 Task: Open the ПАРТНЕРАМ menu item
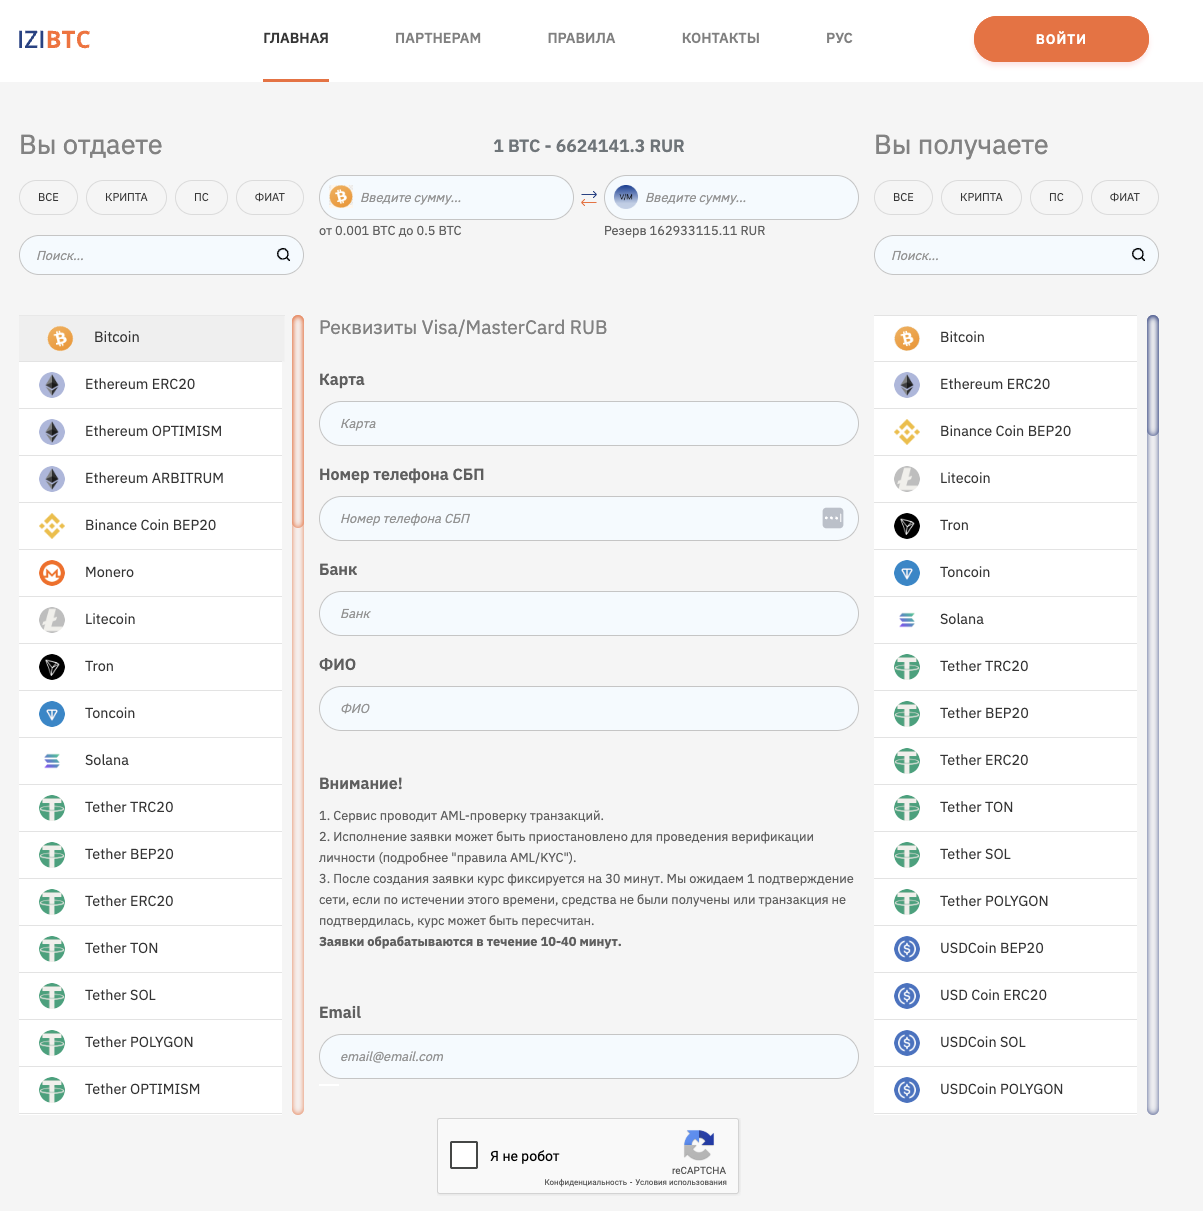click(x=438, y=38)
